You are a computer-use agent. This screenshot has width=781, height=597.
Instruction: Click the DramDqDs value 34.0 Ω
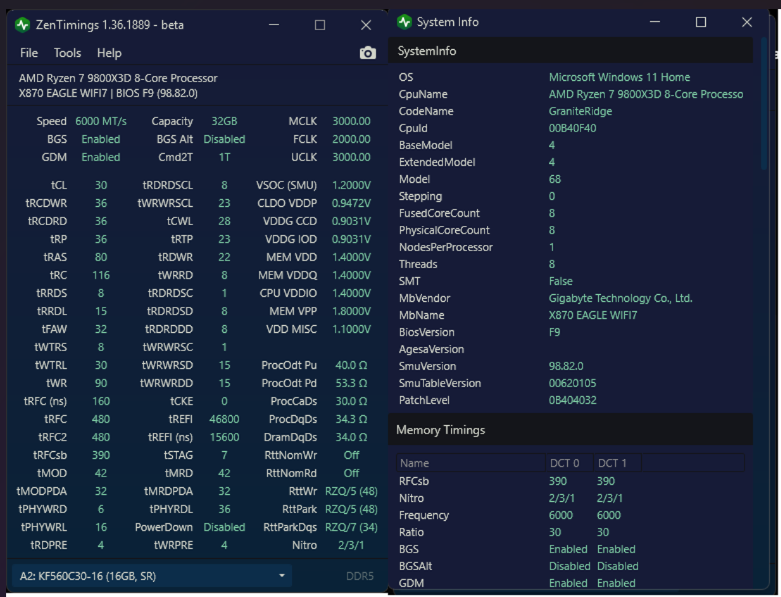pos(351,437)
